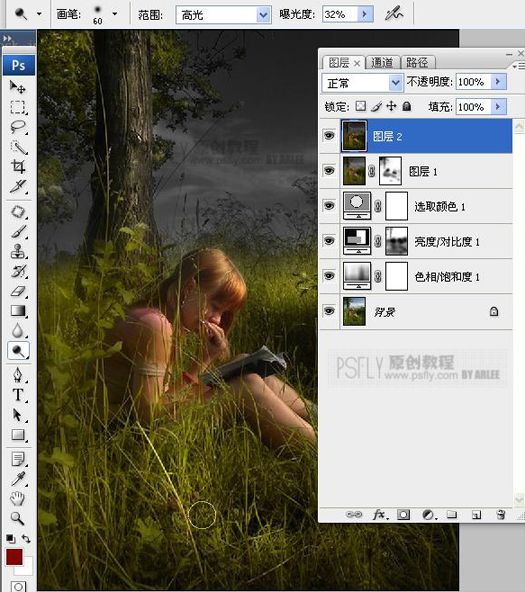
Task: Open the 不透明度 opacity slider arrow
Action: click(498, 82)
